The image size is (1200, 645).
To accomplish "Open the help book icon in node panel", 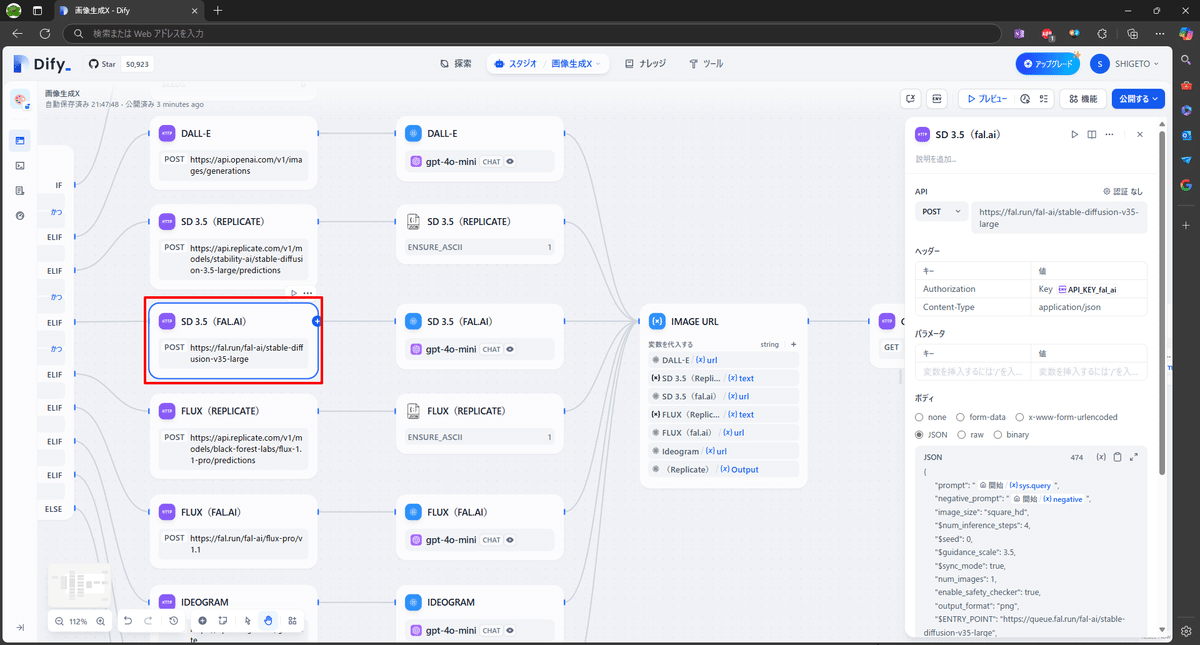I will click(1092, 134).
